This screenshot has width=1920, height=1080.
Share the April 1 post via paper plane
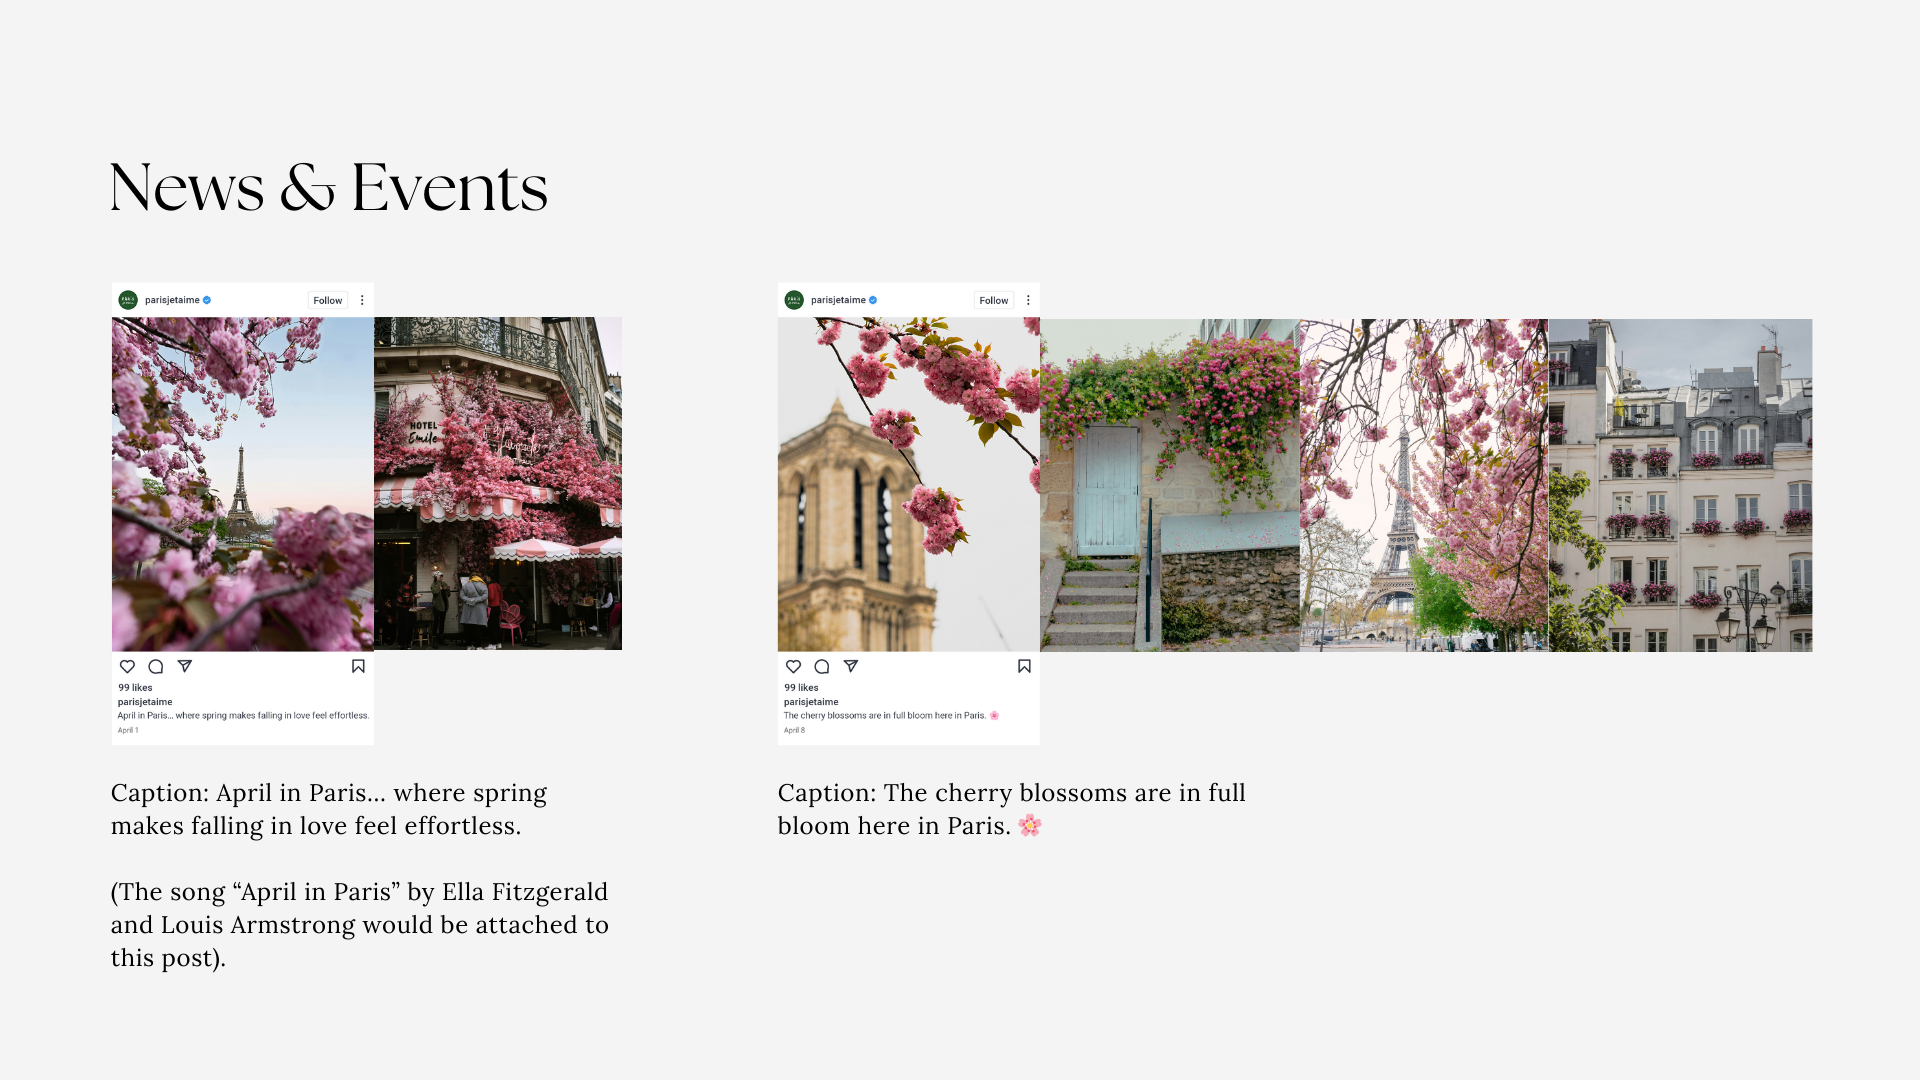point(184,666)
